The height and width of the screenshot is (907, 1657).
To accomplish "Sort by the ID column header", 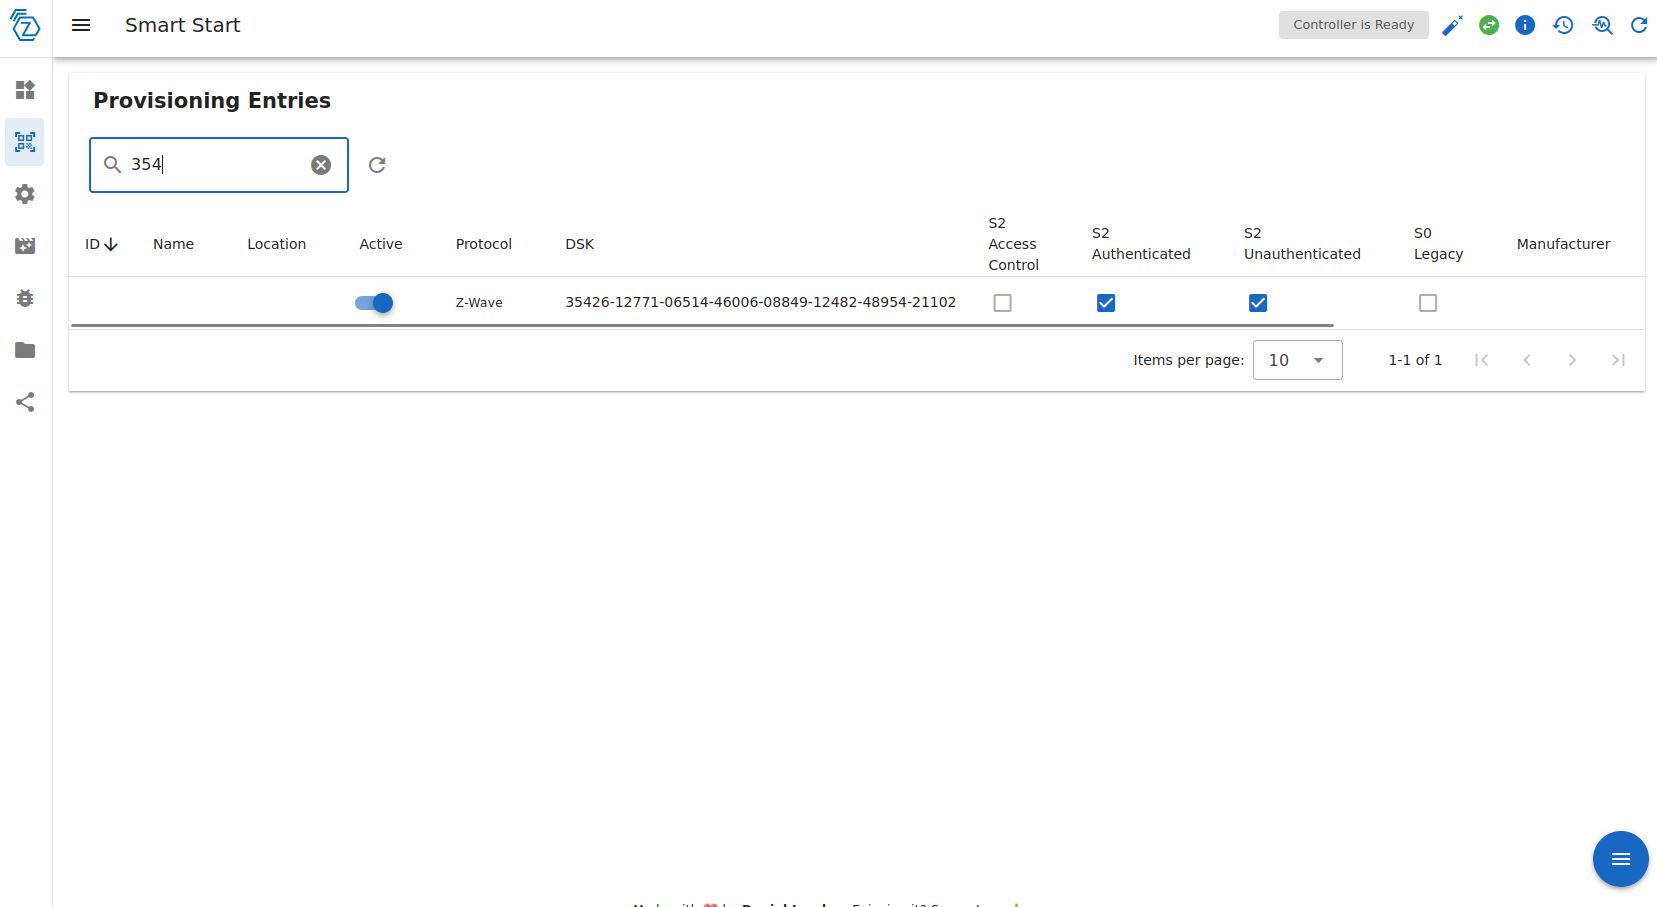I will point(102,244).
